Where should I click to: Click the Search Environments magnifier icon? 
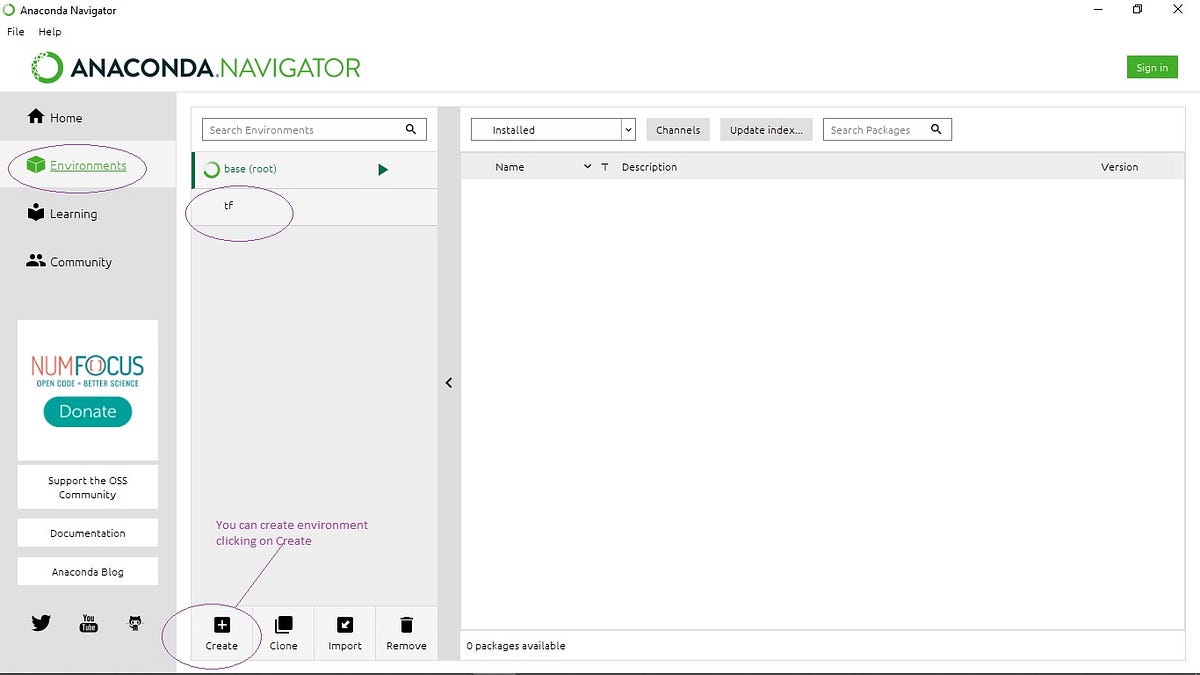(411, 129)
